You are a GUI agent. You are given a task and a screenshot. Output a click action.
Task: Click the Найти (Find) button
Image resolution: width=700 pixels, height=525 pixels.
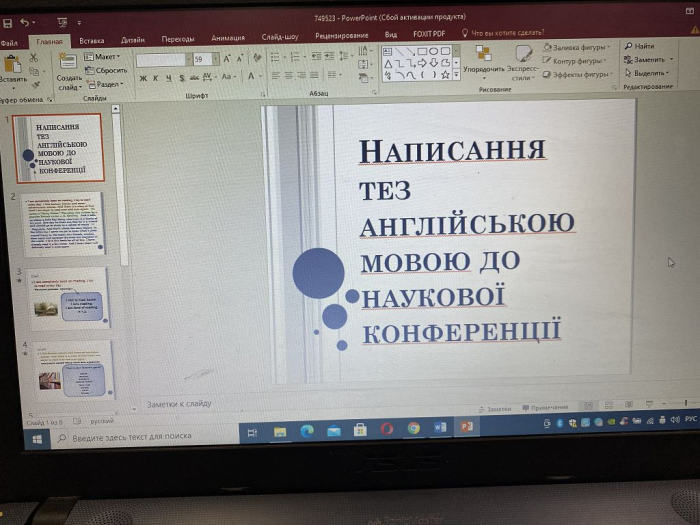coord(639,46)
